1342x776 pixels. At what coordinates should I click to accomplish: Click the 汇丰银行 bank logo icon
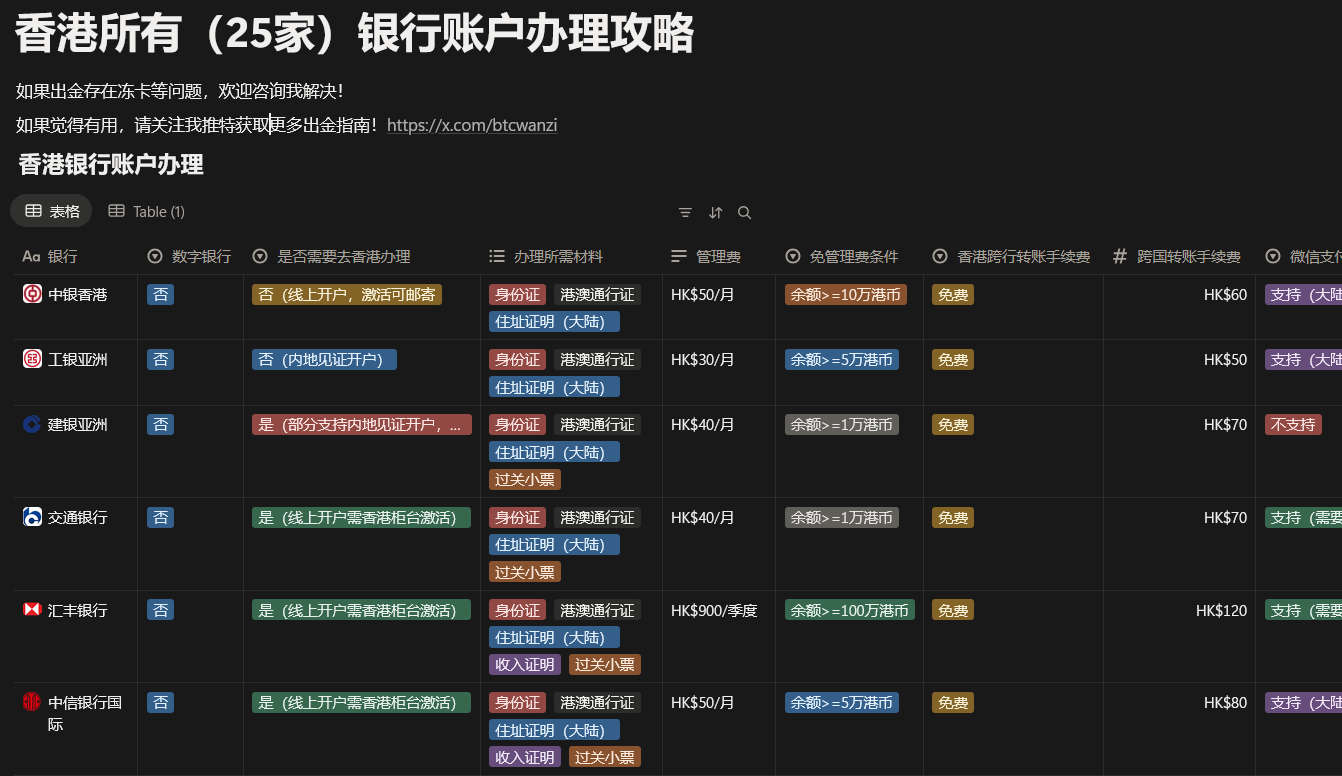(32, 610)
